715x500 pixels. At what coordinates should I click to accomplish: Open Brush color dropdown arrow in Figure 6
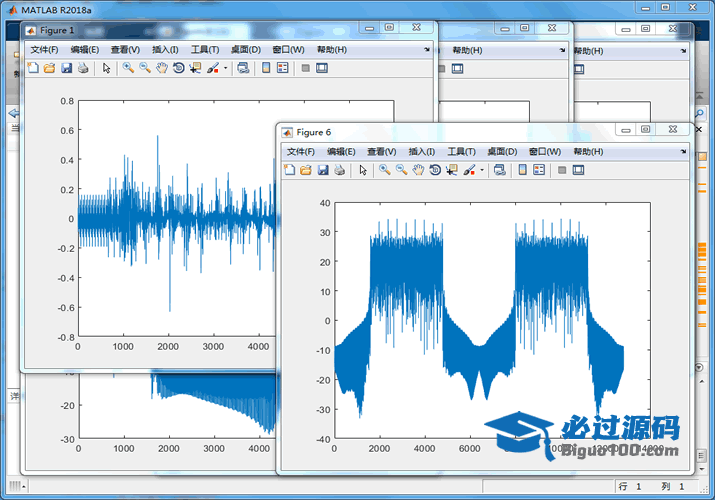(x=482, y=170)
